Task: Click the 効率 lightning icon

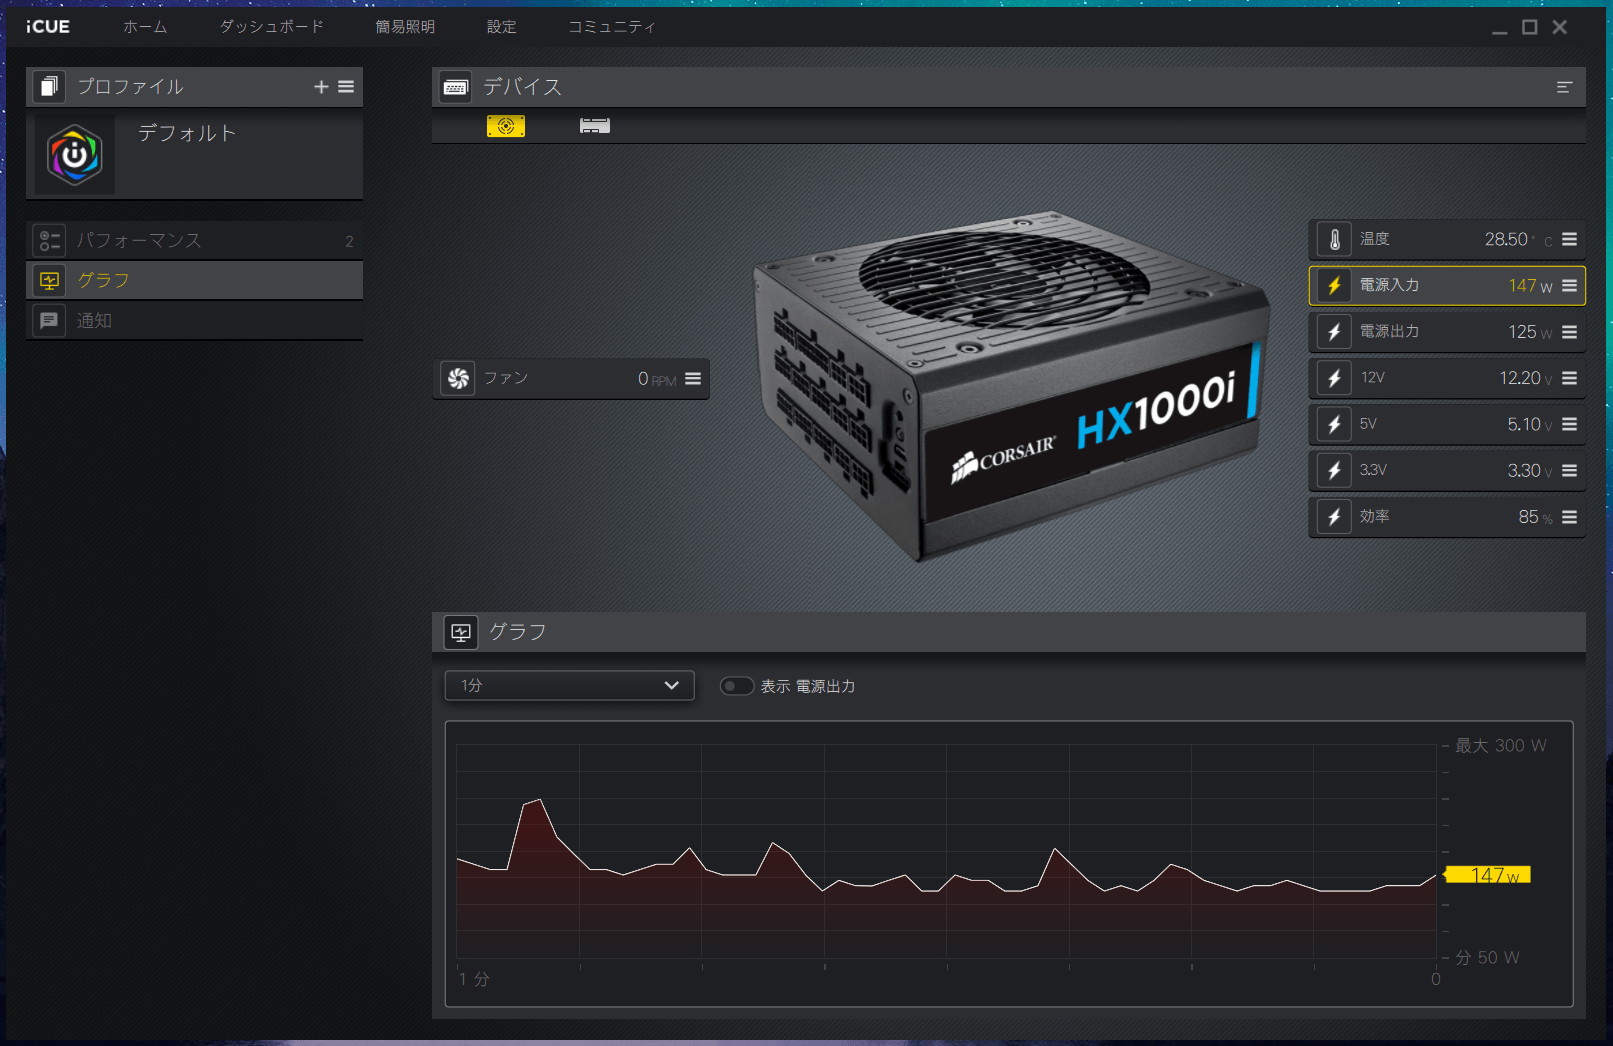Action: [1334, 517]
